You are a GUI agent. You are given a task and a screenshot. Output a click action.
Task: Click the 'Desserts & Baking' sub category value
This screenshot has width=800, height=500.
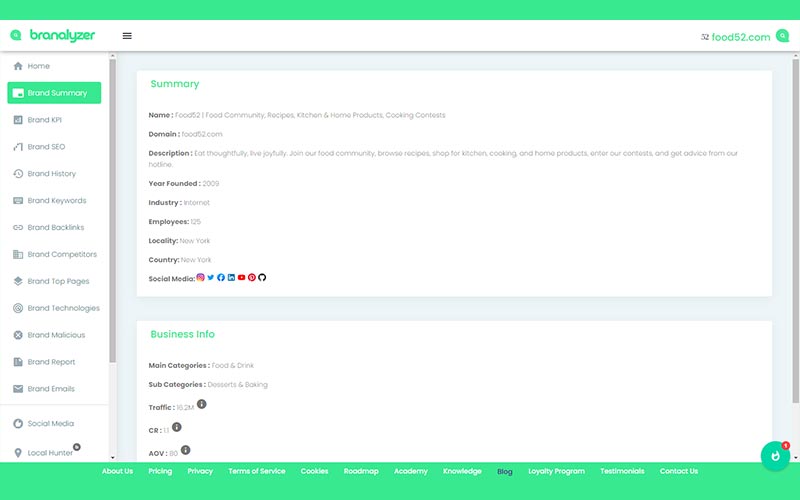(x=237, y=385)
